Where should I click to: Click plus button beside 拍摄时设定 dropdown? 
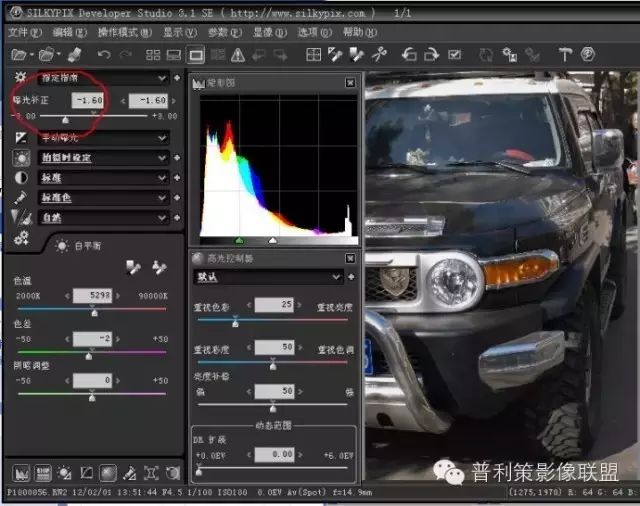tap(177, 158)
